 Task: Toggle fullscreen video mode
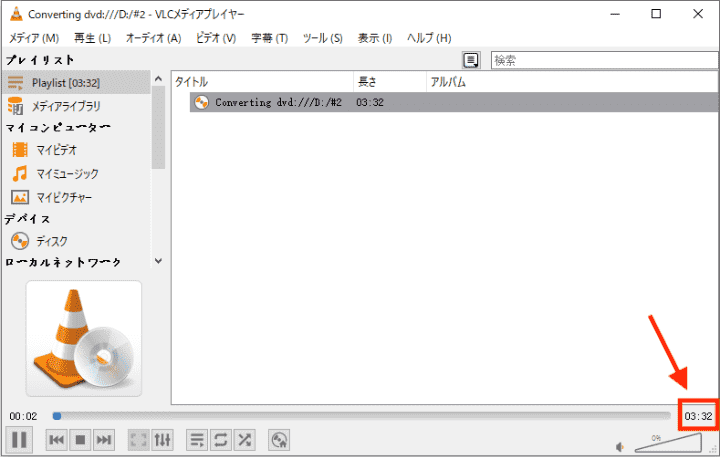(139, 440)
